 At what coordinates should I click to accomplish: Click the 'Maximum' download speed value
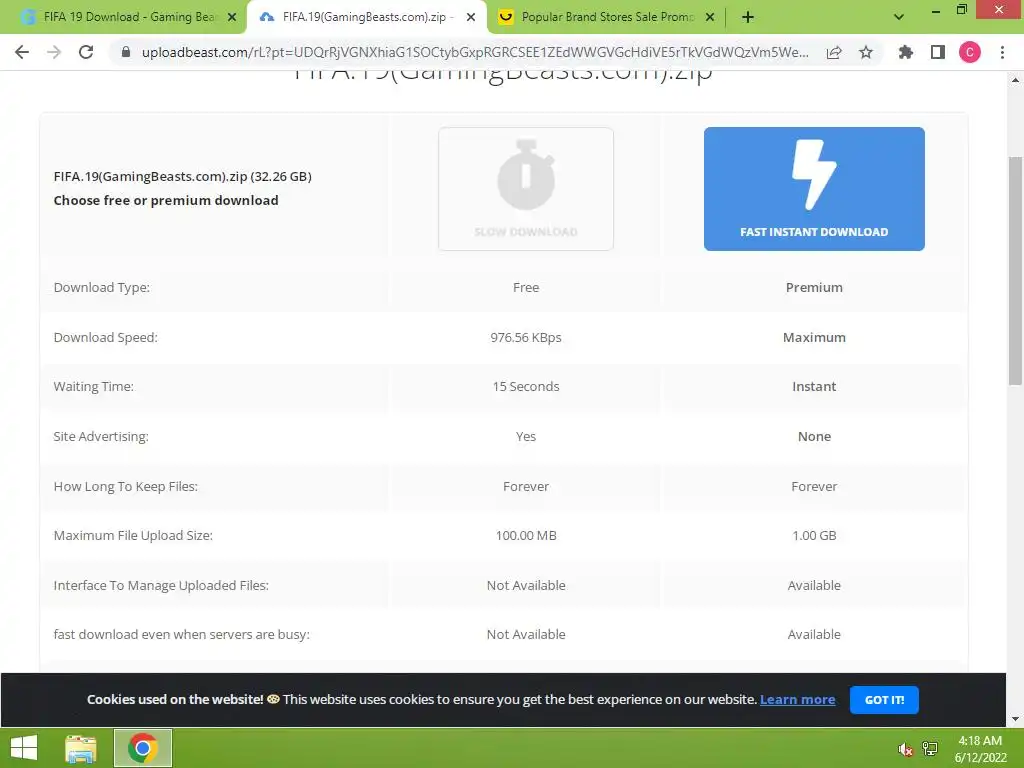[814, 338]
